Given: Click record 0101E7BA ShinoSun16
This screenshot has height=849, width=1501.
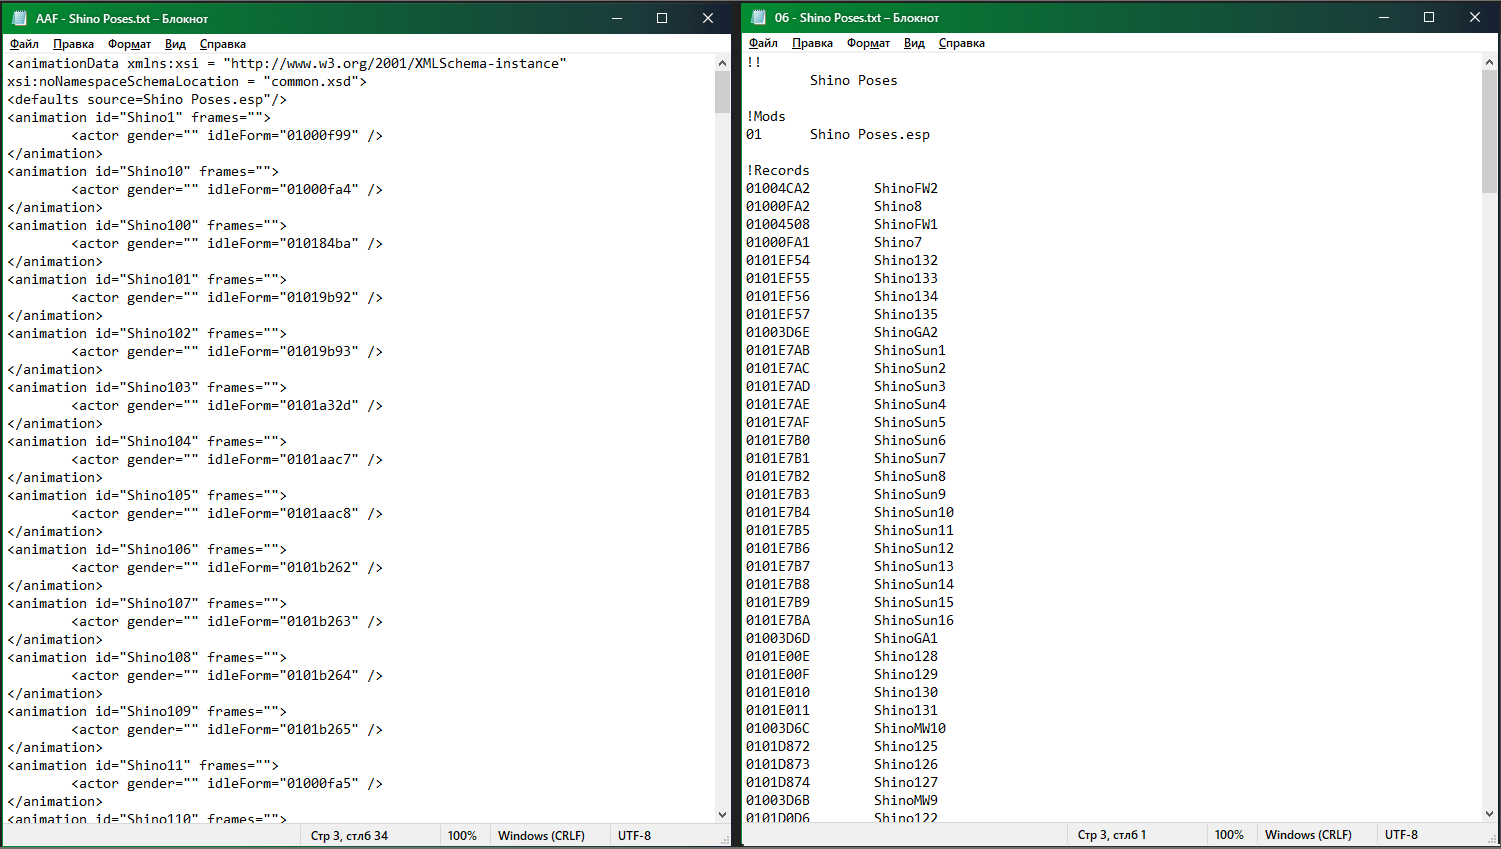Looking at the screenshot, I should [x=850, y=620].
